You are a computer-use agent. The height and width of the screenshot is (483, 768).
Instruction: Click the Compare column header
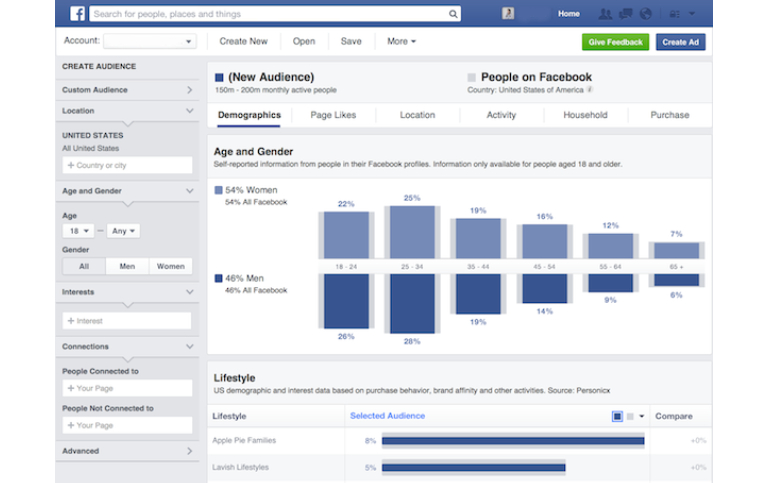(x=673, y=416)
